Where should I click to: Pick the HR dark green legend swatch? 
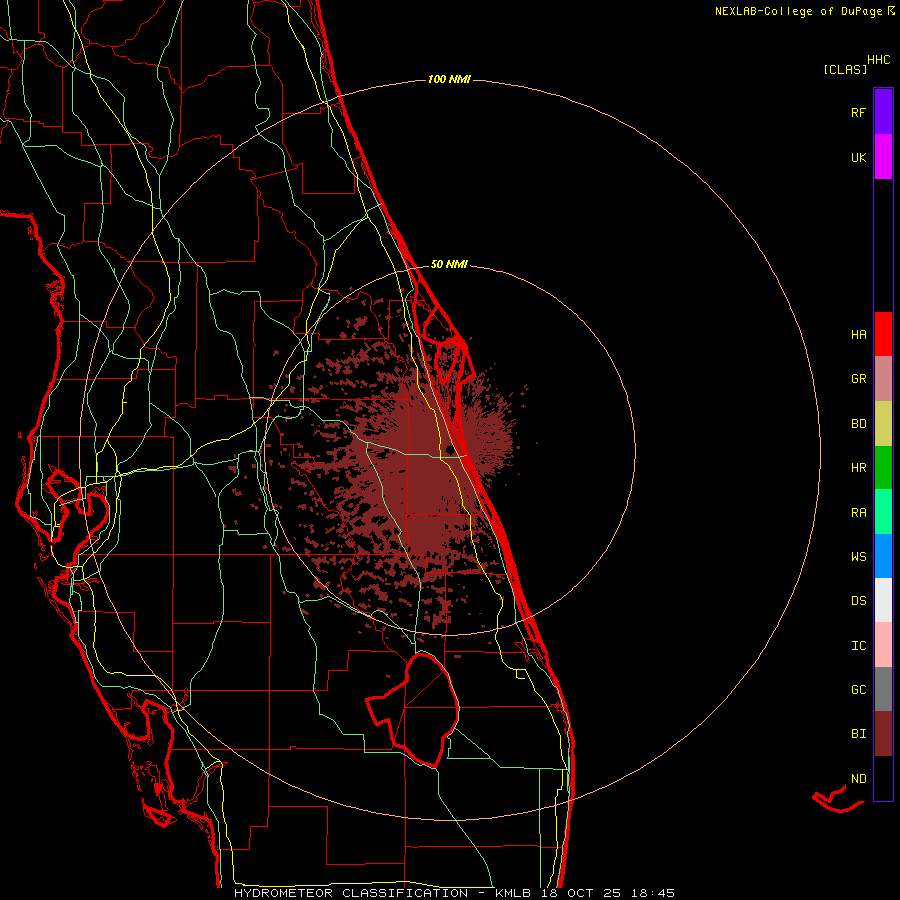click(x=883, y=468)
